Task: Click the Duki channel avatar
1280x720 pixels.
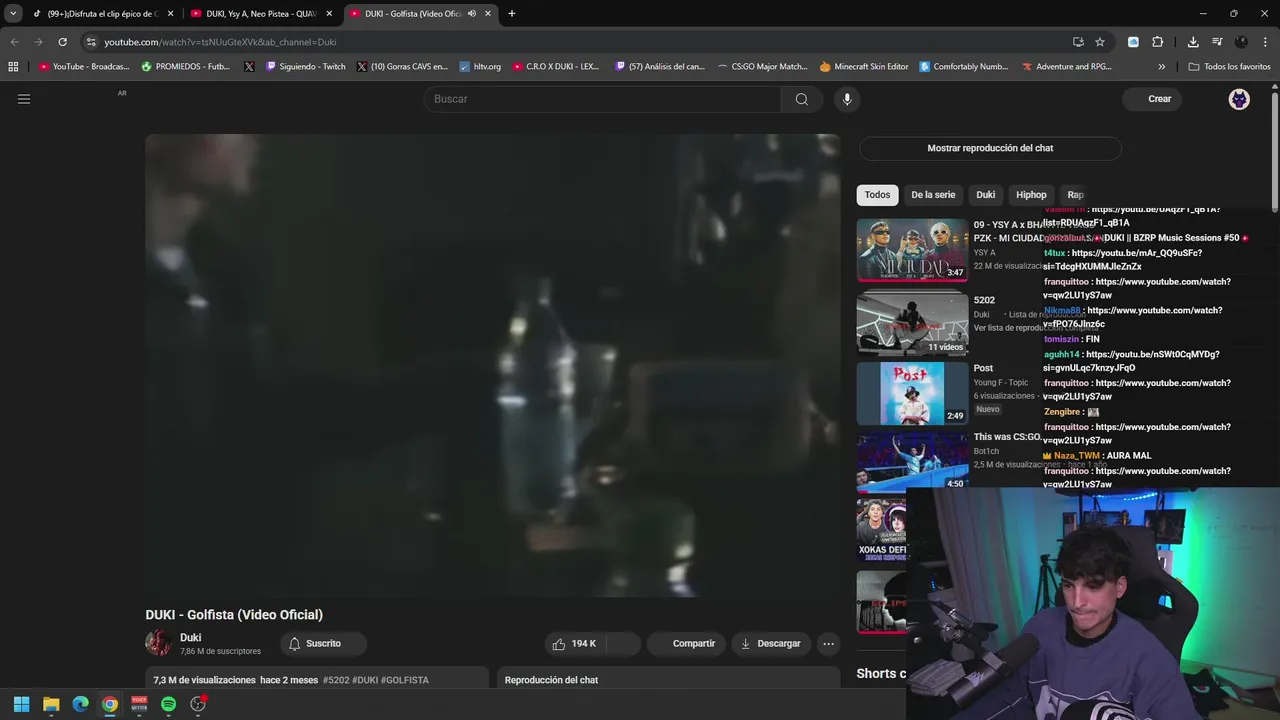Action: [x=158, y=643]
